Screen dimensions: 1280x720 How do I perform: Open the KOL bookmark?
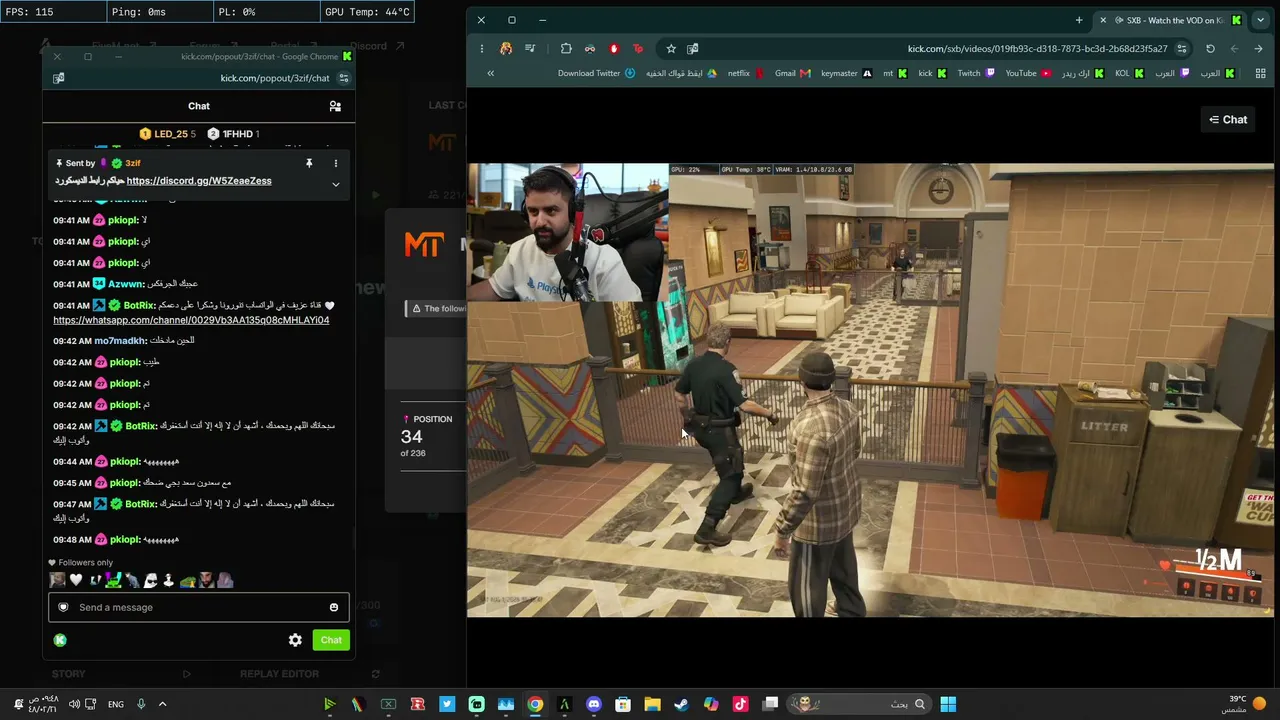[1129, 73]
